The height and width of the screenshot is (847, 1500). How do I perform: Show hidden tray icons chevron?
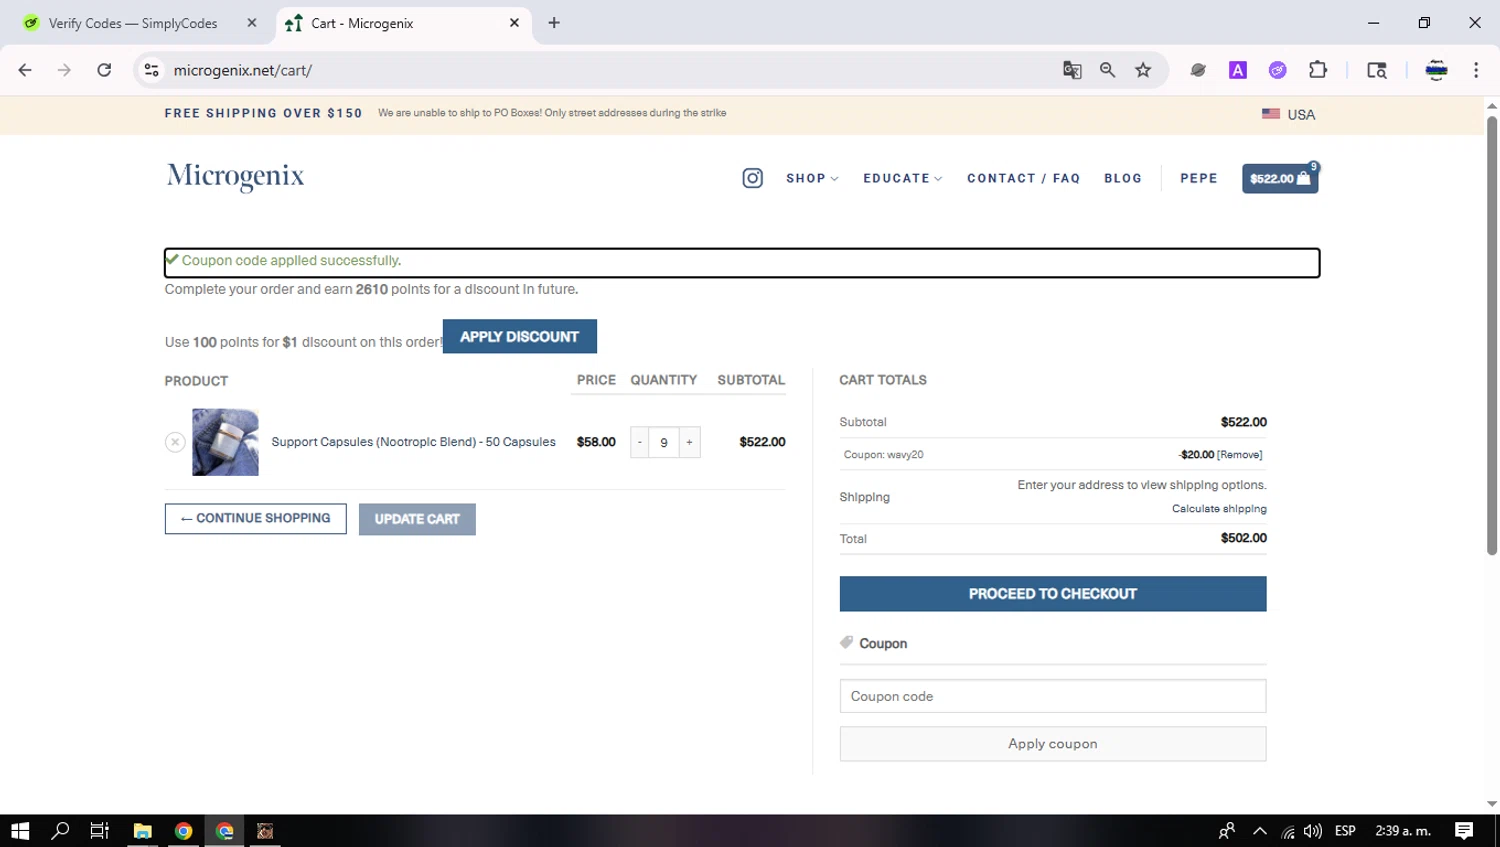(1260, 831)
